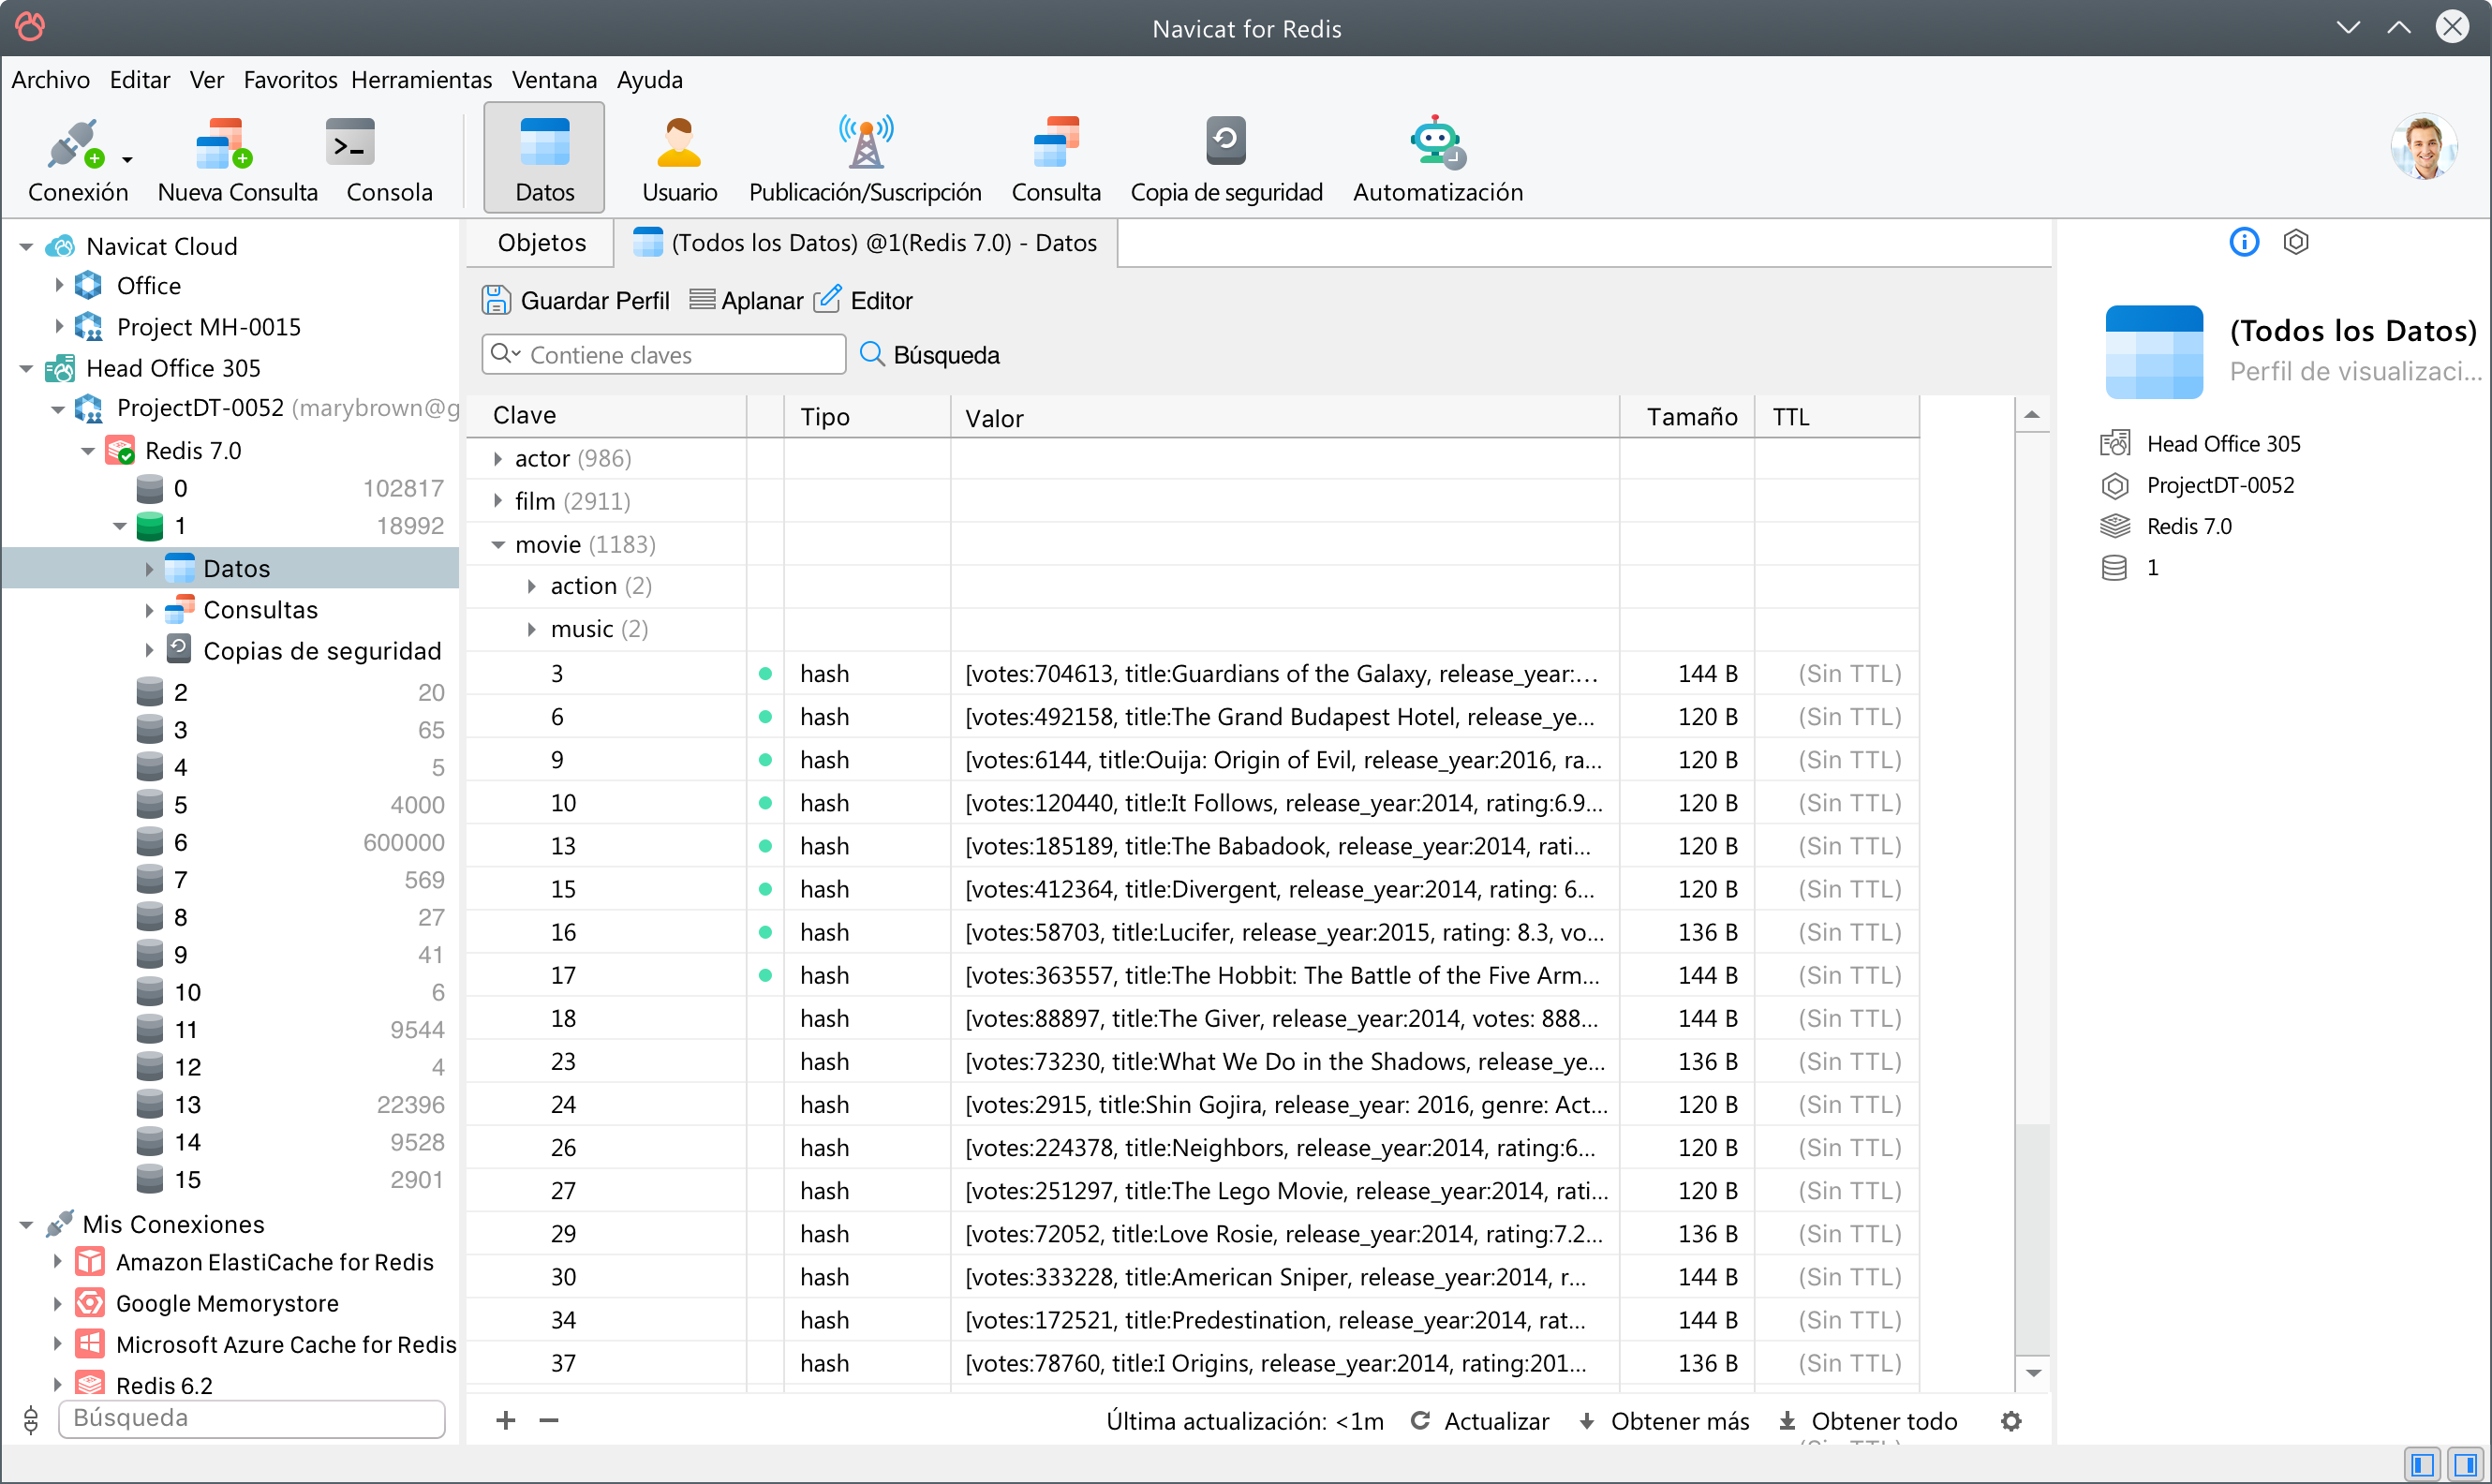Image resolution: width=2492 pixels, height=1484 pixels.
Task: Click the Actualizar refresh button
Action: 1480,1421
